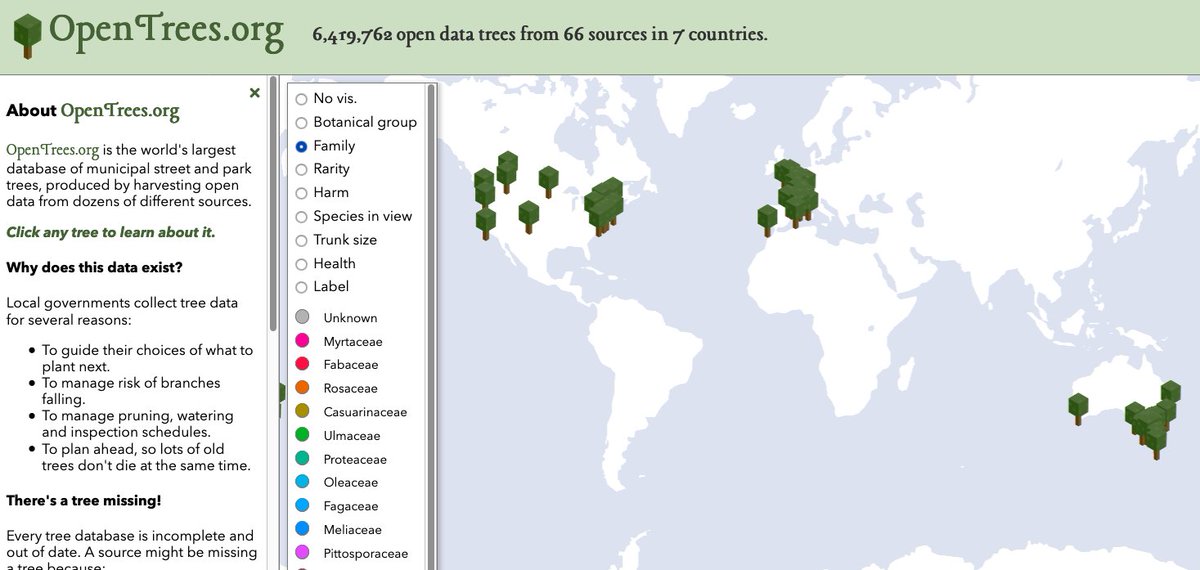Click the purple Pittosporaceae legend swatch

coord(303,553)
